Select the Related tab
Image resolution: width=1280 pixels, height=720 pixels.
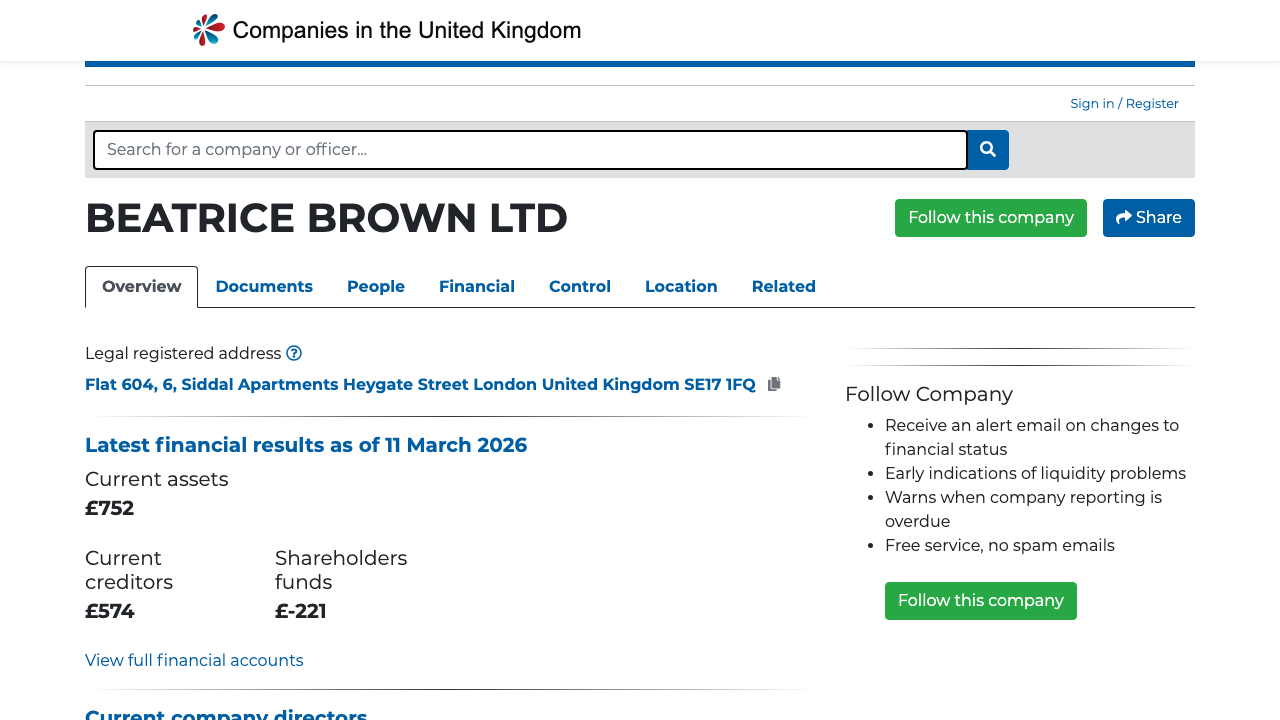[784, 287]
